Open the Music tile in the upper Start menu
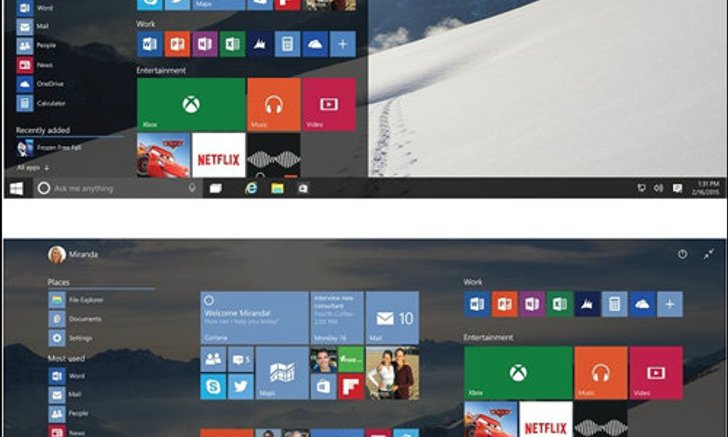Viewport: 728px width, 437px height. (x=273, y=104)
